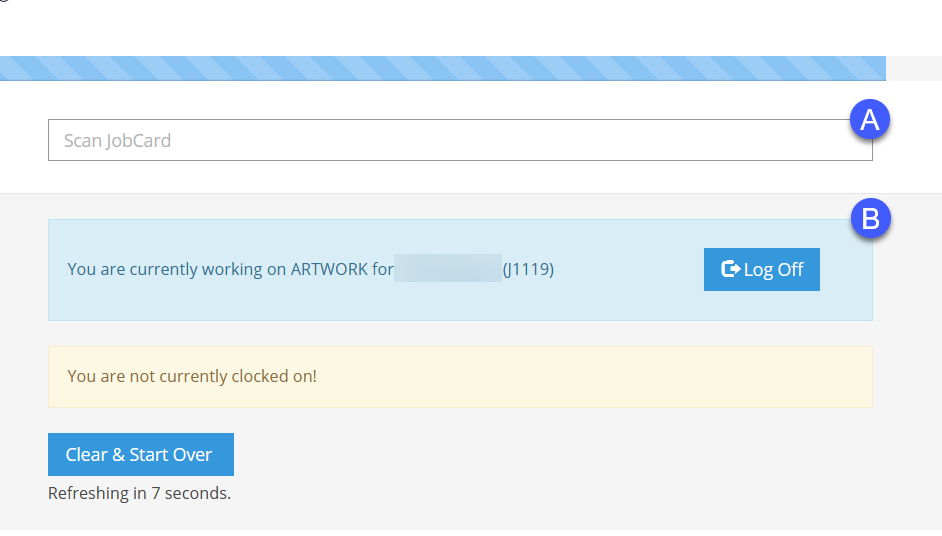Click the blue circle marker labeled A
Image resolution: width=942 pixels, height=536 pixels.
pos(870,120)
